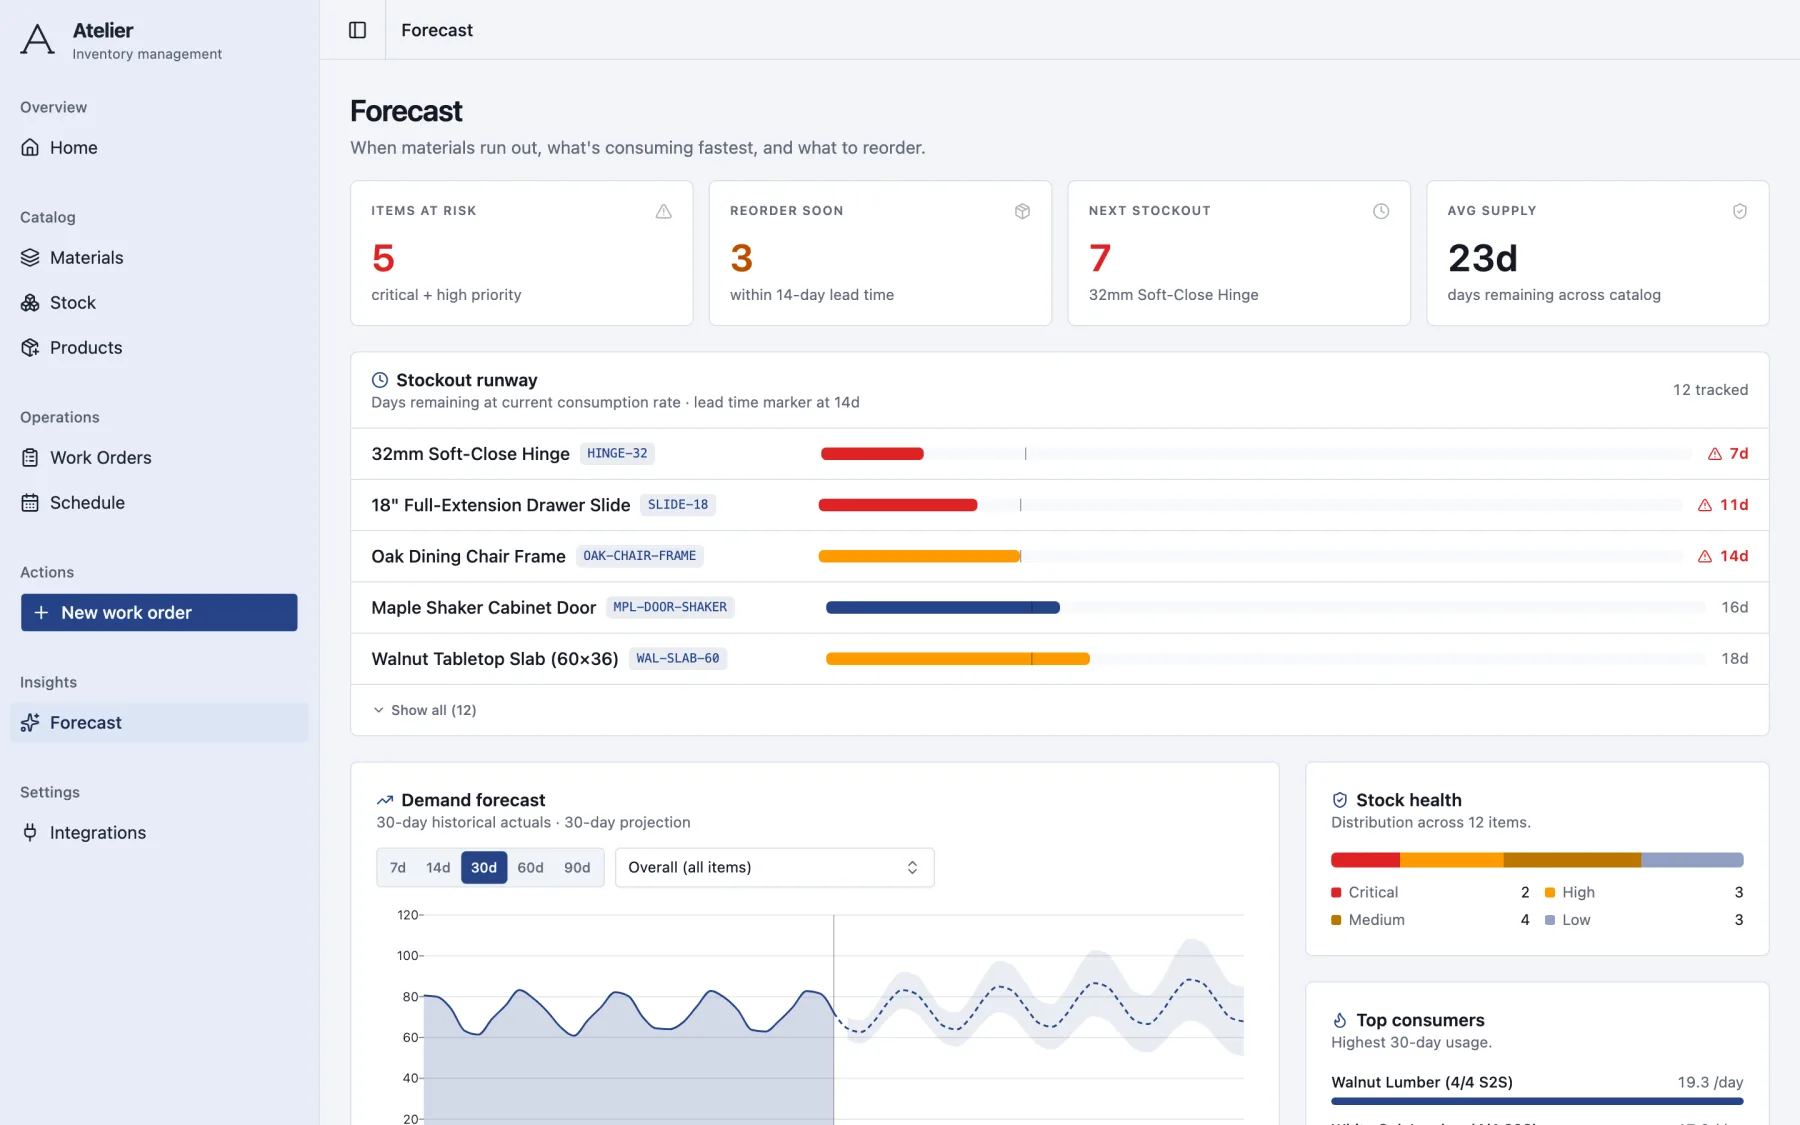Viewport: 1800px width, 1125px height.
Task: Click the red runway bar for 32mm Soft-Close Hinge
Action: tap(872, 454)
